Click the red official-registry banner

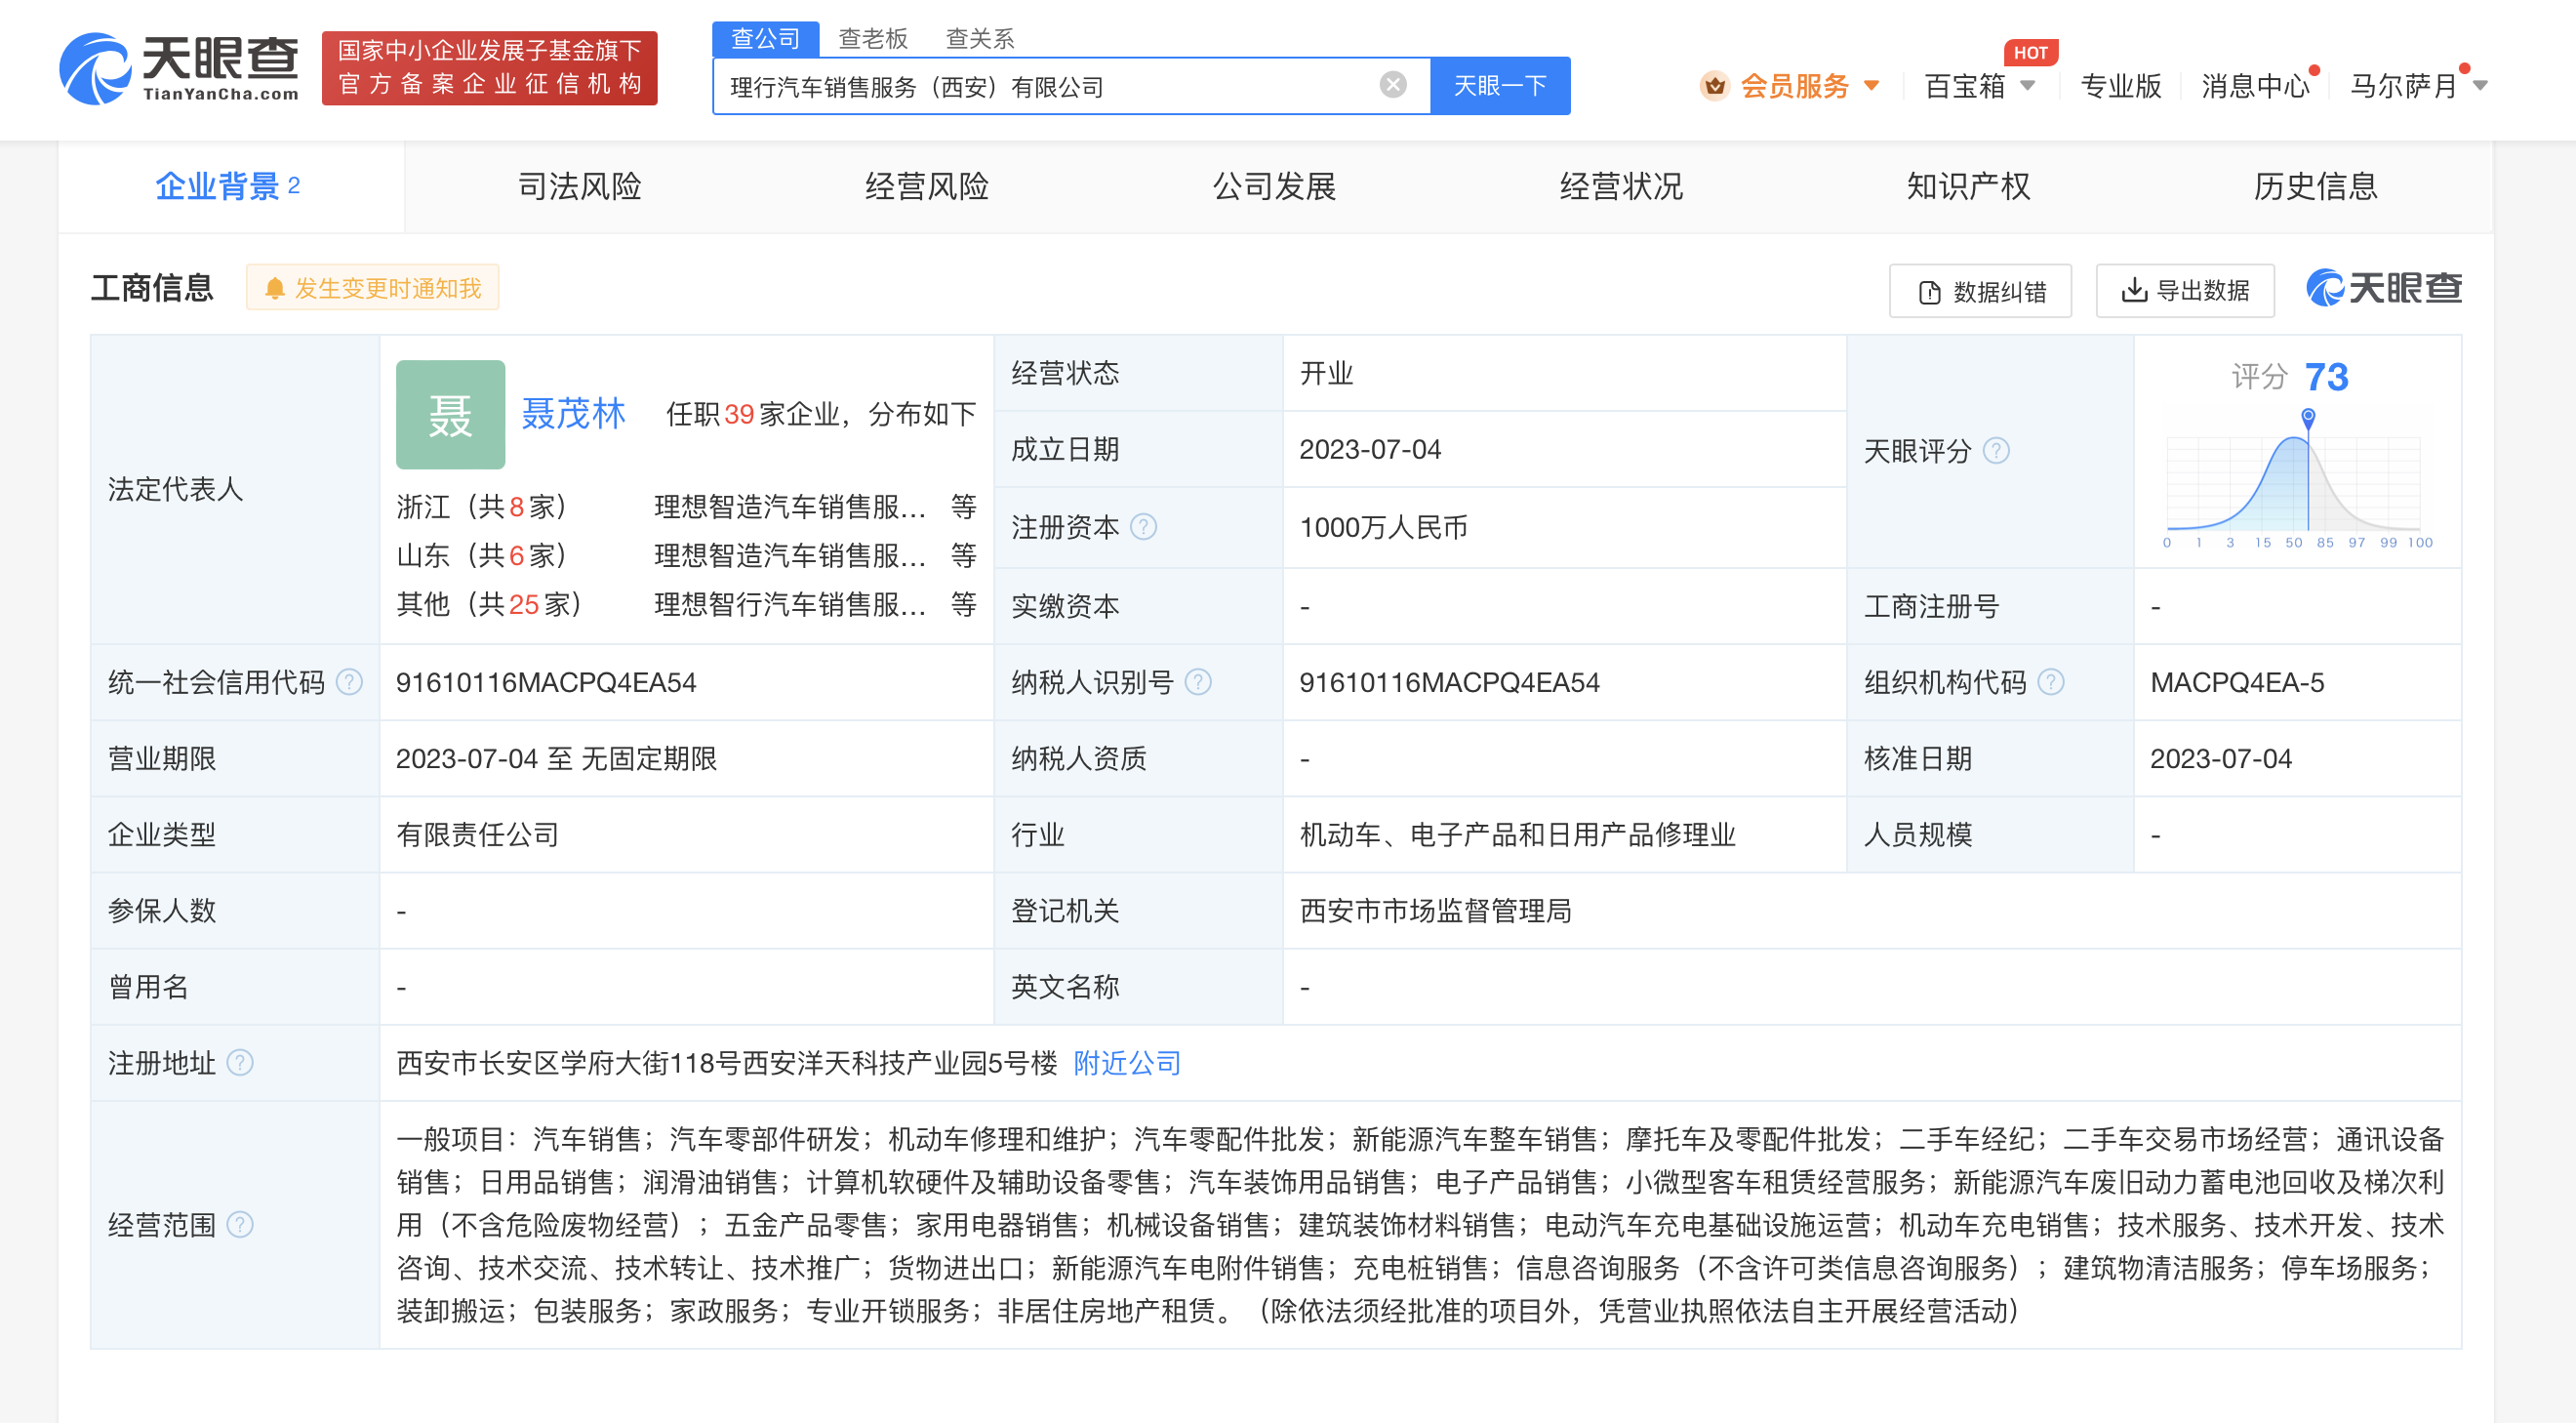489,68
